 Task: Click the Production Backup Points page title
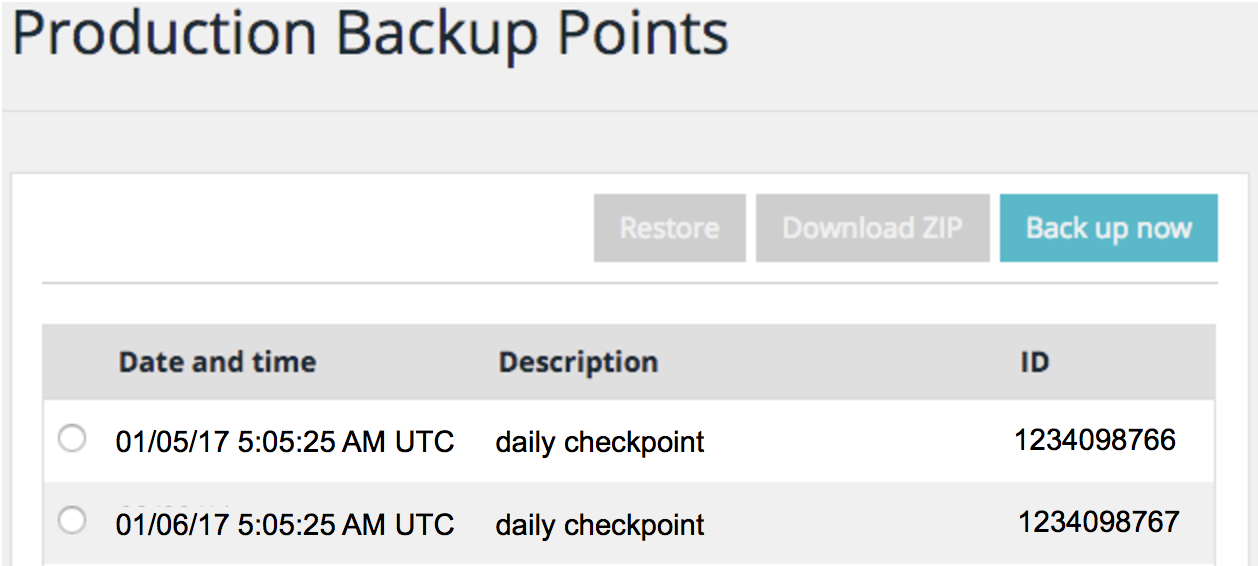click(370, 35)
